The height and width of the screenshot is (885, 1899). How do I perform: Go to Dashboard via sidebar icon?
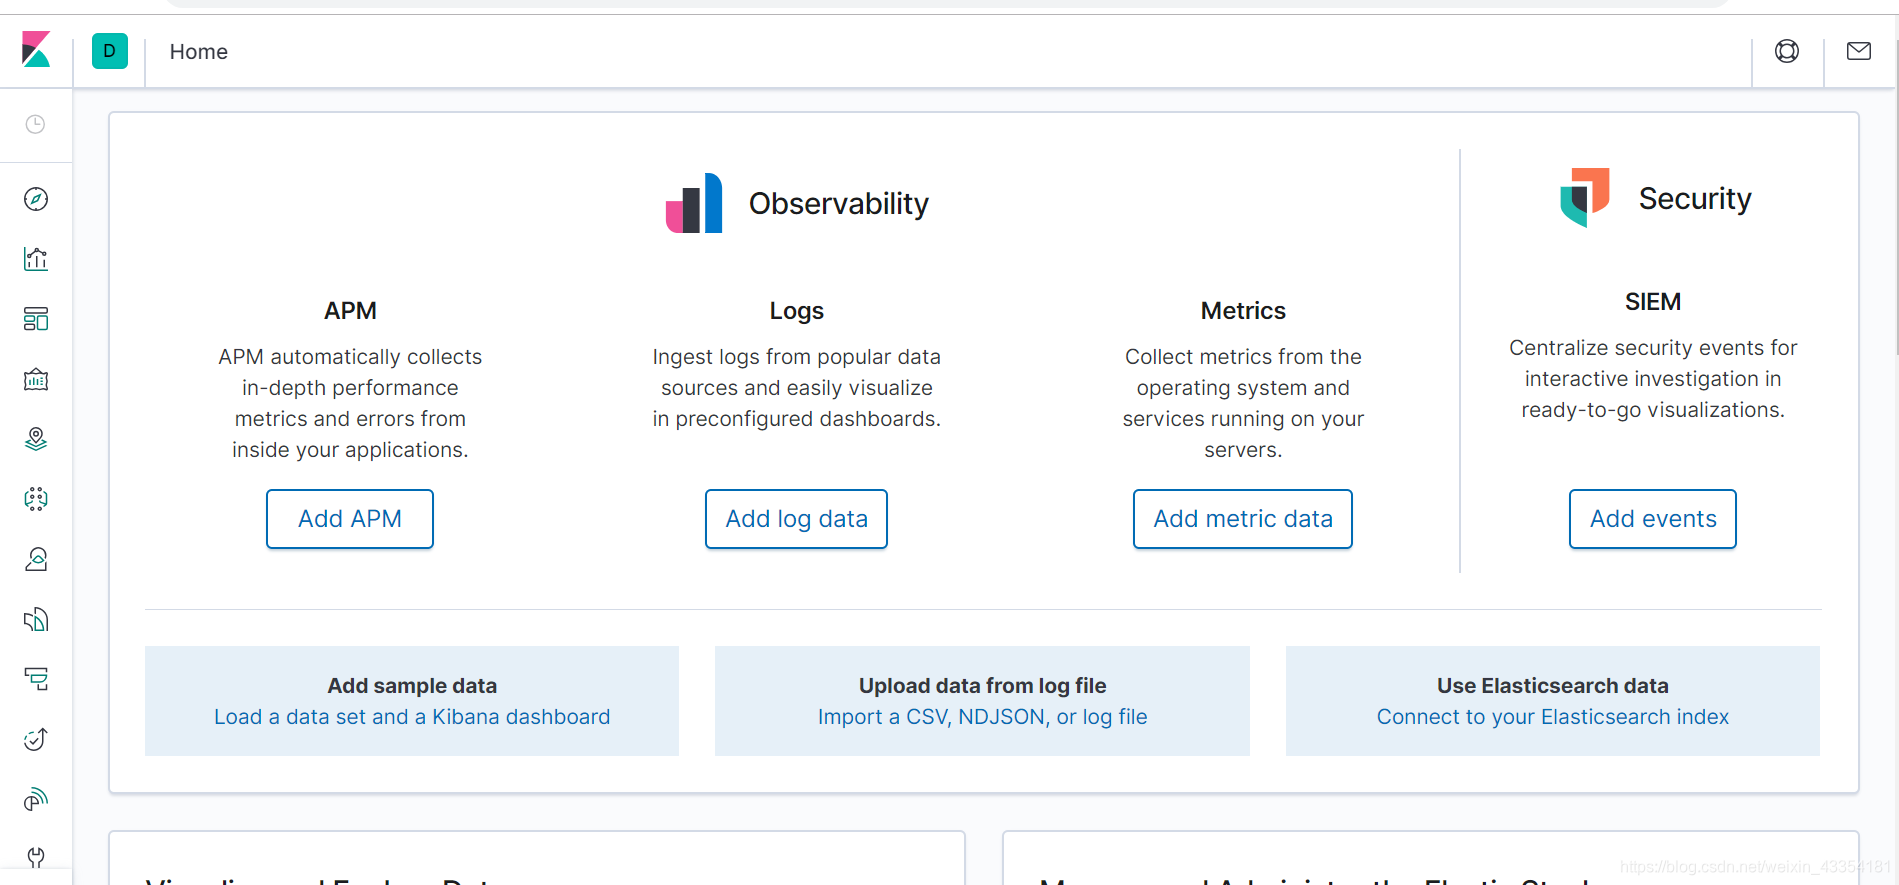(x=36, y=319)
